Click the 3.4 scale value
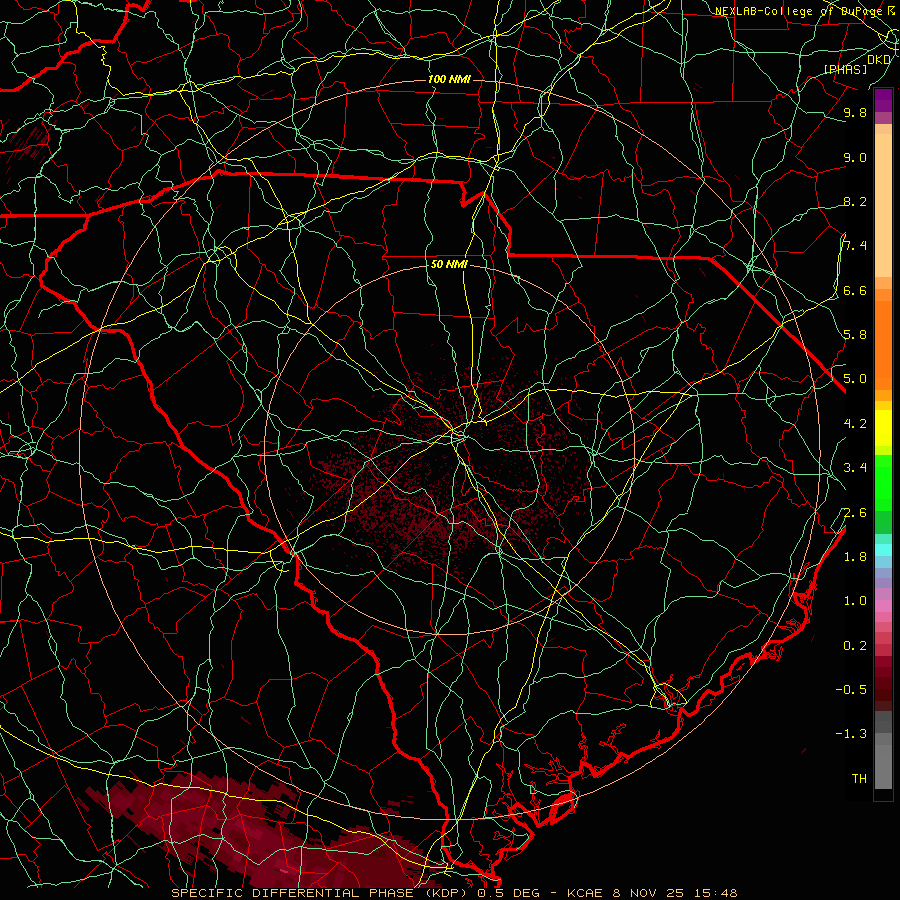900x900 pixels. (x=855, y=468)
